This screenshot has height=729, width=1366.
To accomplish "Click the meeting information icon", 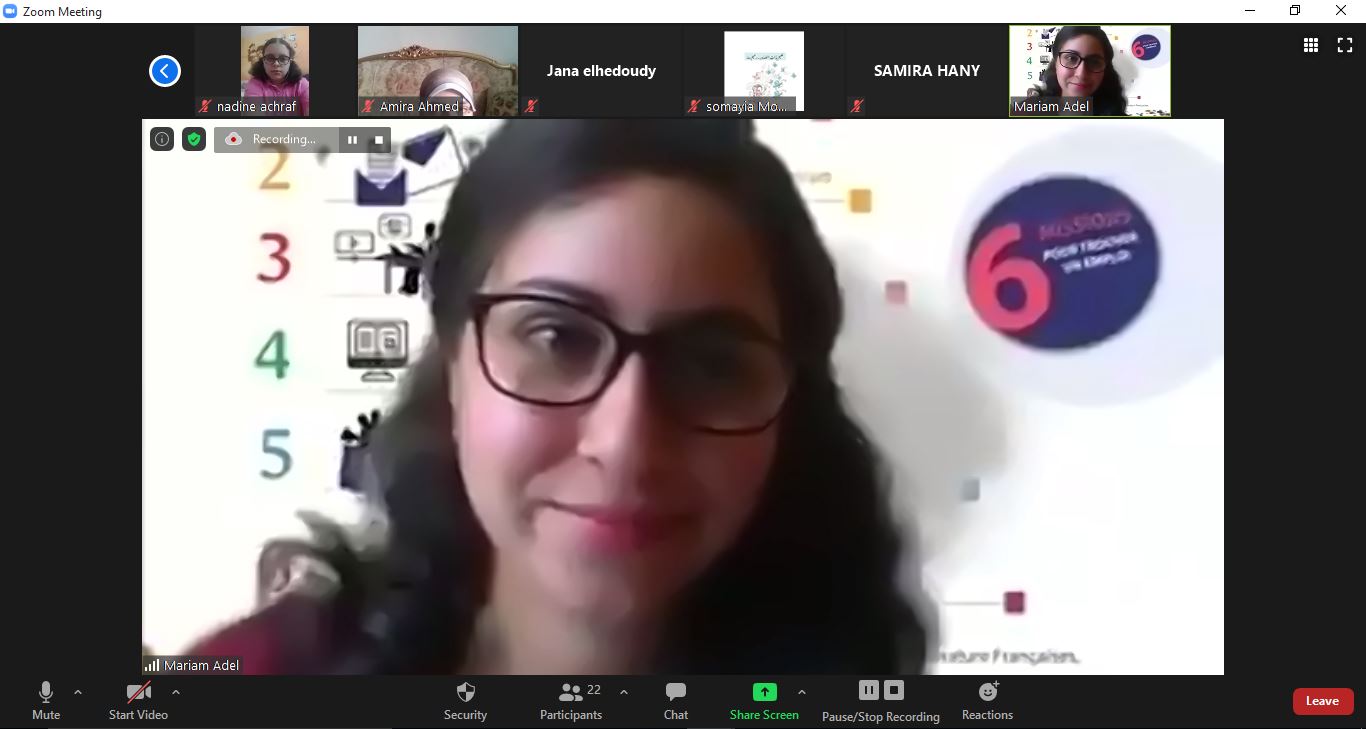I will [x=162, y=139].
